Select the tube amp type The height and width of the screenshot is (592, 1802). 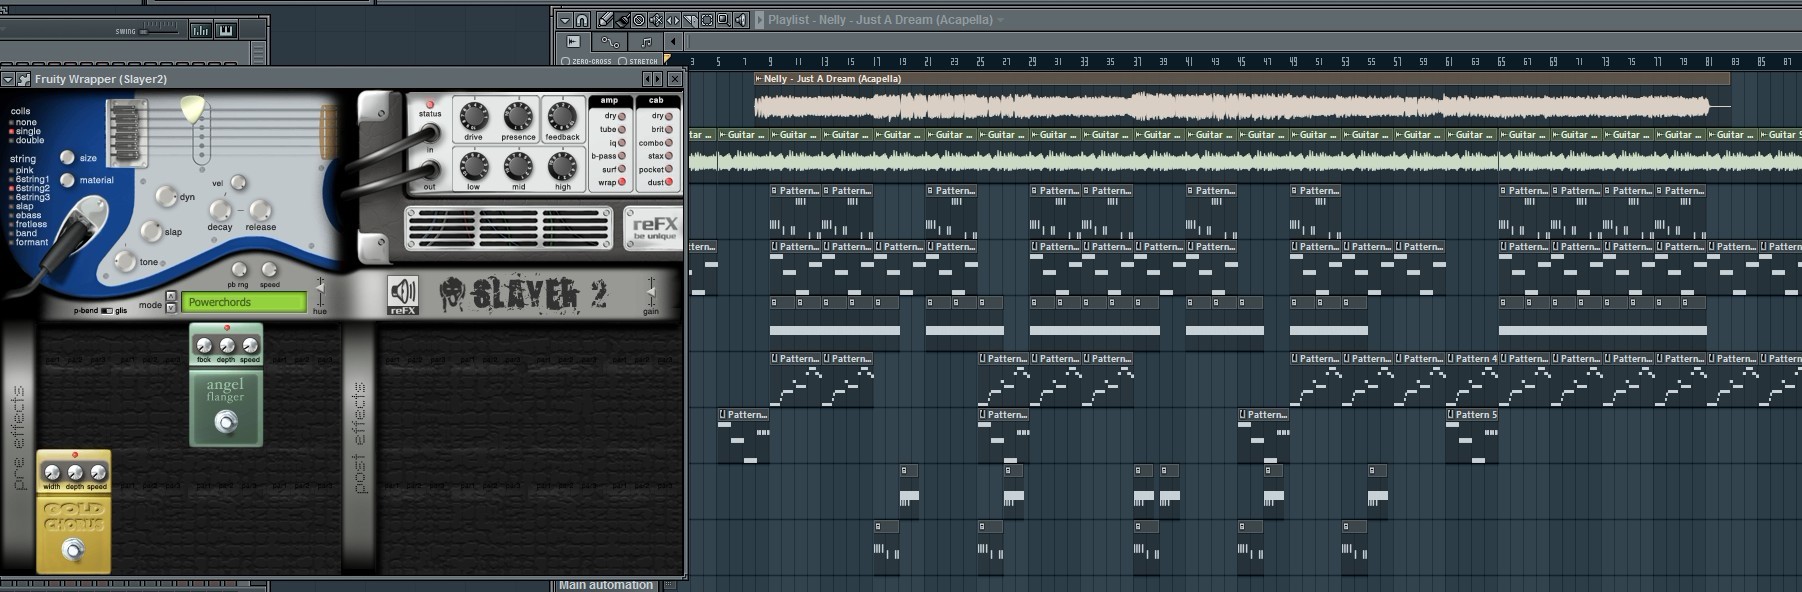(621, 129)
